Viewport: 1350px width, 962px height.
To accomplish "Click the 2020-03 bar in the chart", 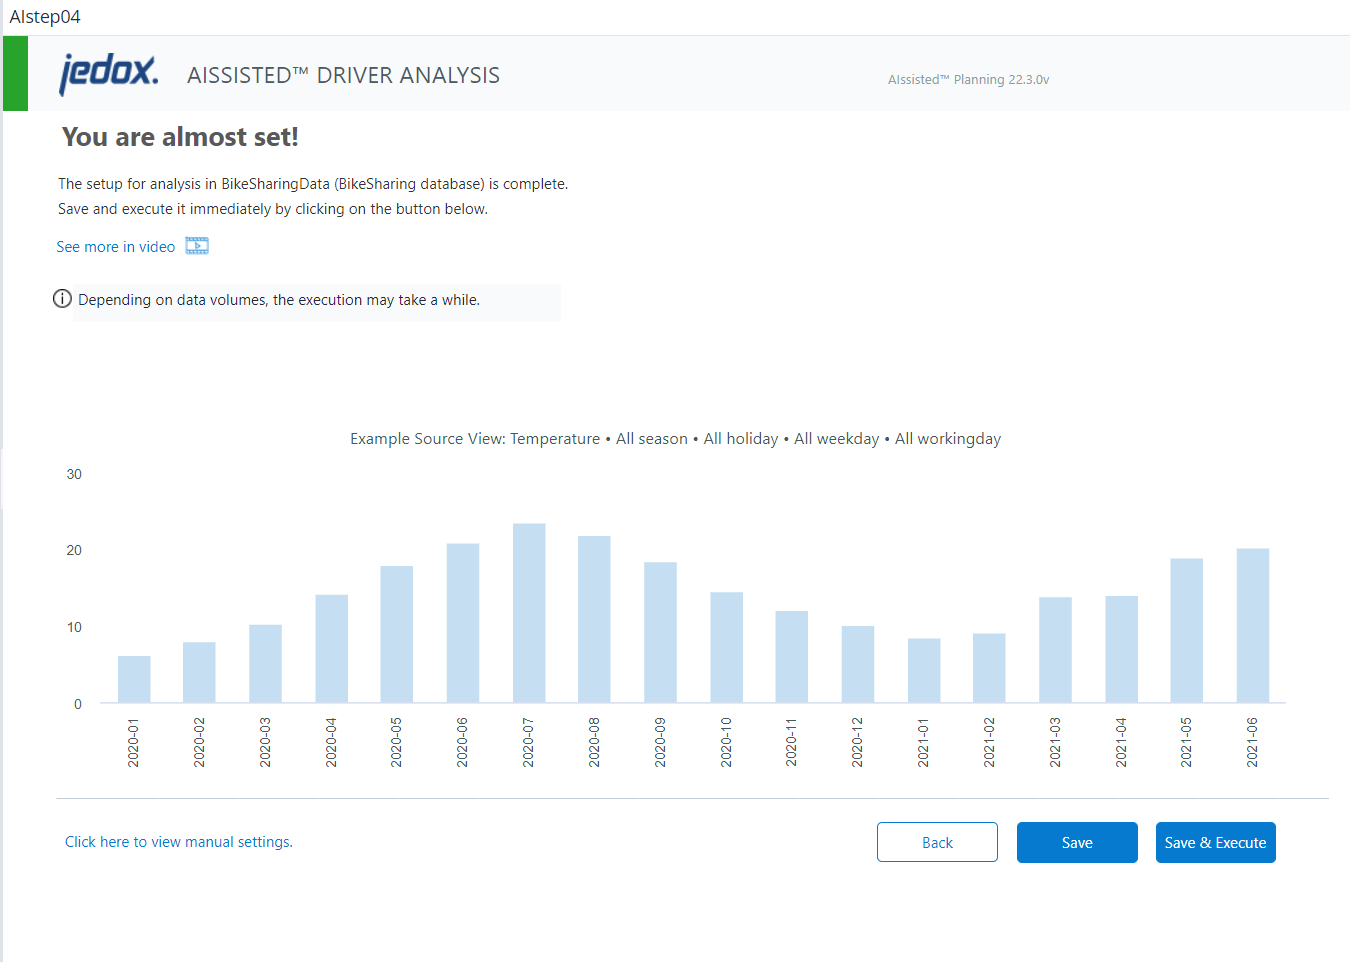I will [x=266, y=664].
